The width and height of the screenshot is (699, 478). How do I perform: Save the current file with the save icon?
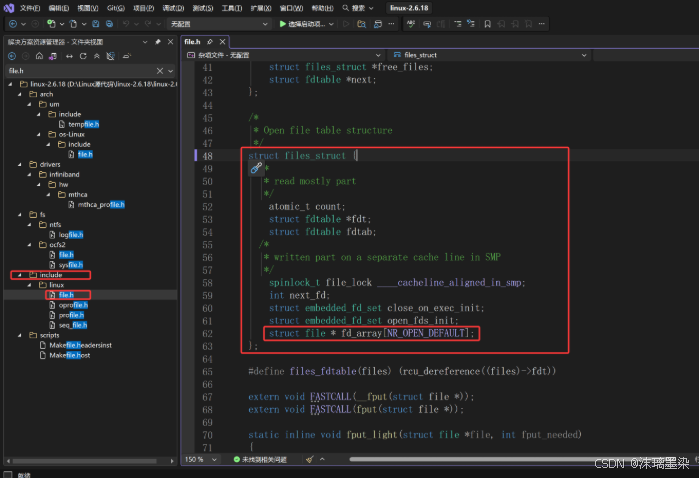click(x=95, y=24)
